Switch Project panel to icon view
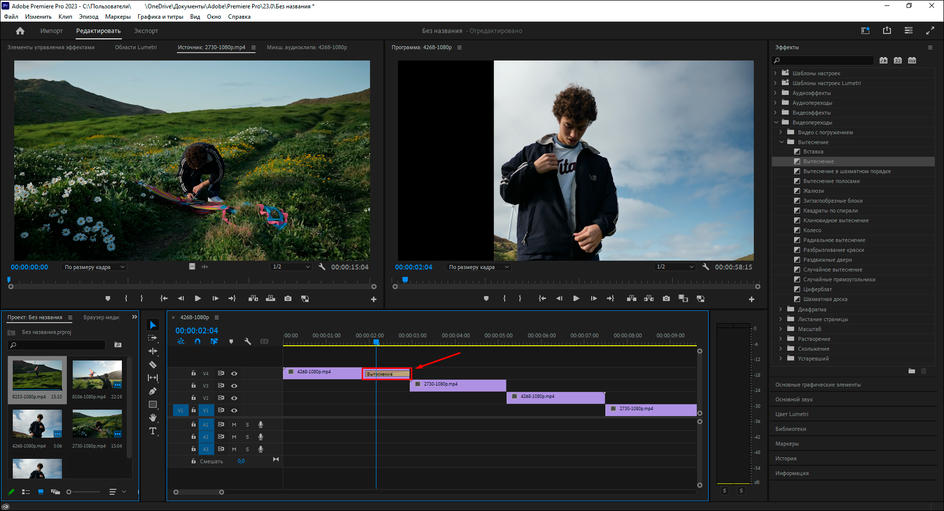This screenshot has width=944, height=511. 40,492
